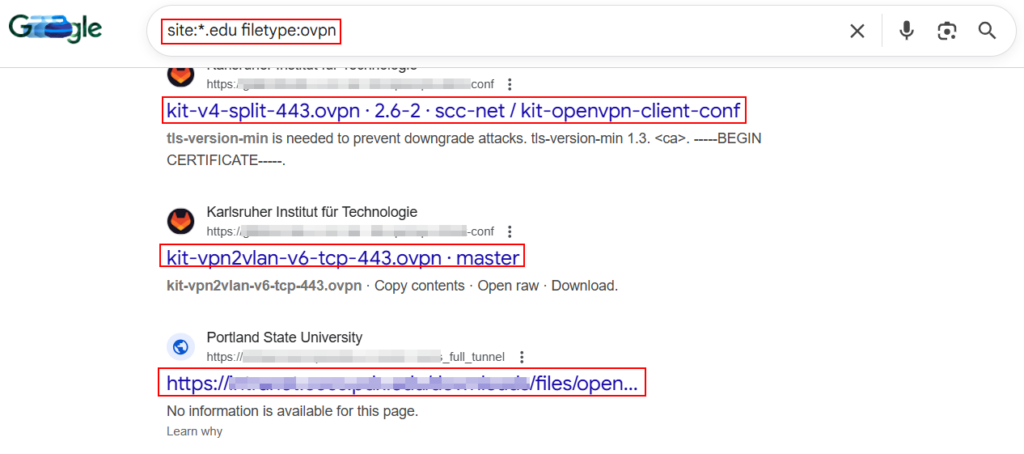The width and height of the screenshot is (1024, 454).
Task: Click in the search box containing site:*.edu query
Action: coord(500,31)
